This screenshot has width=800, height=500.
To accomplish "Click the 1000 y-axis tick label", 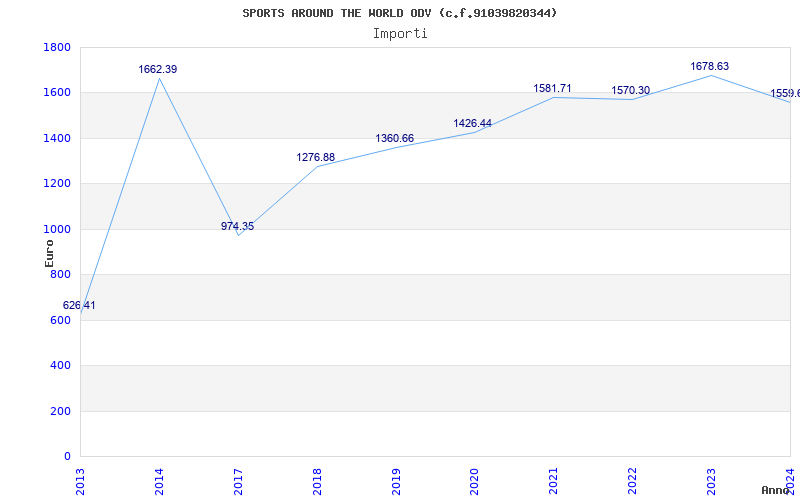I will tap(57, 229).
